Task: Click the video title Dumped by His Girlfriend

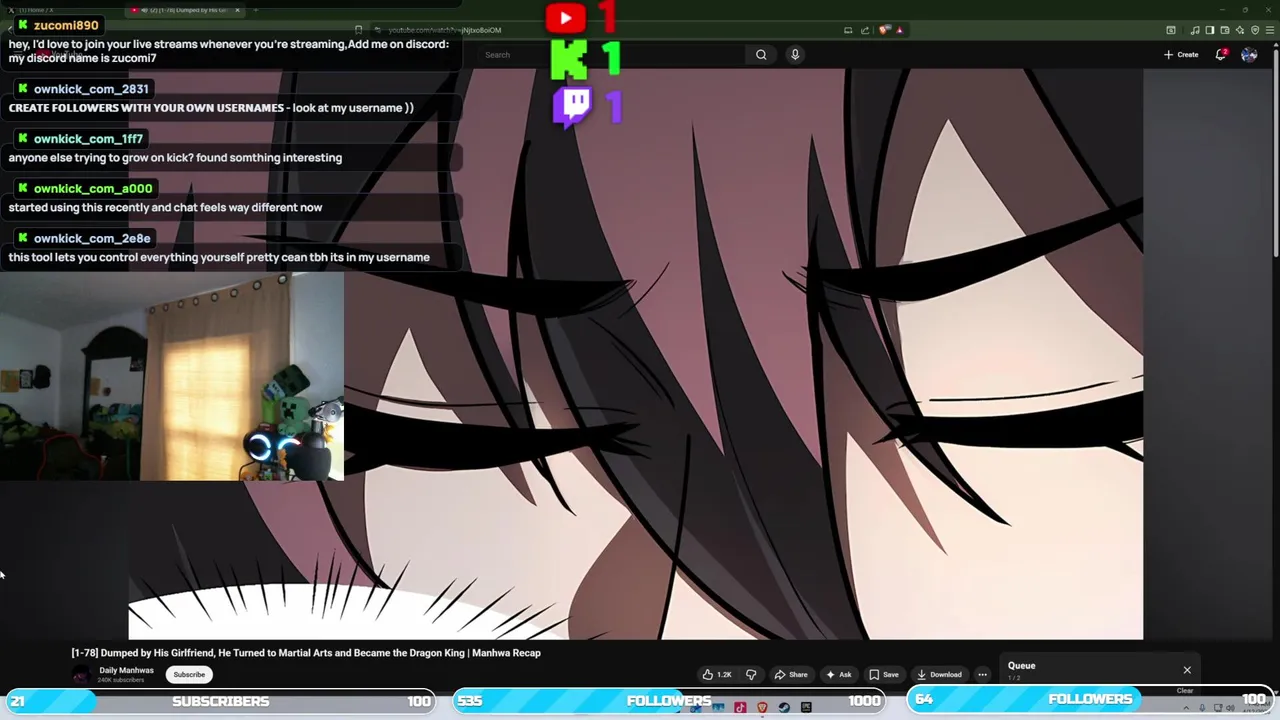Action: [306, 653]
